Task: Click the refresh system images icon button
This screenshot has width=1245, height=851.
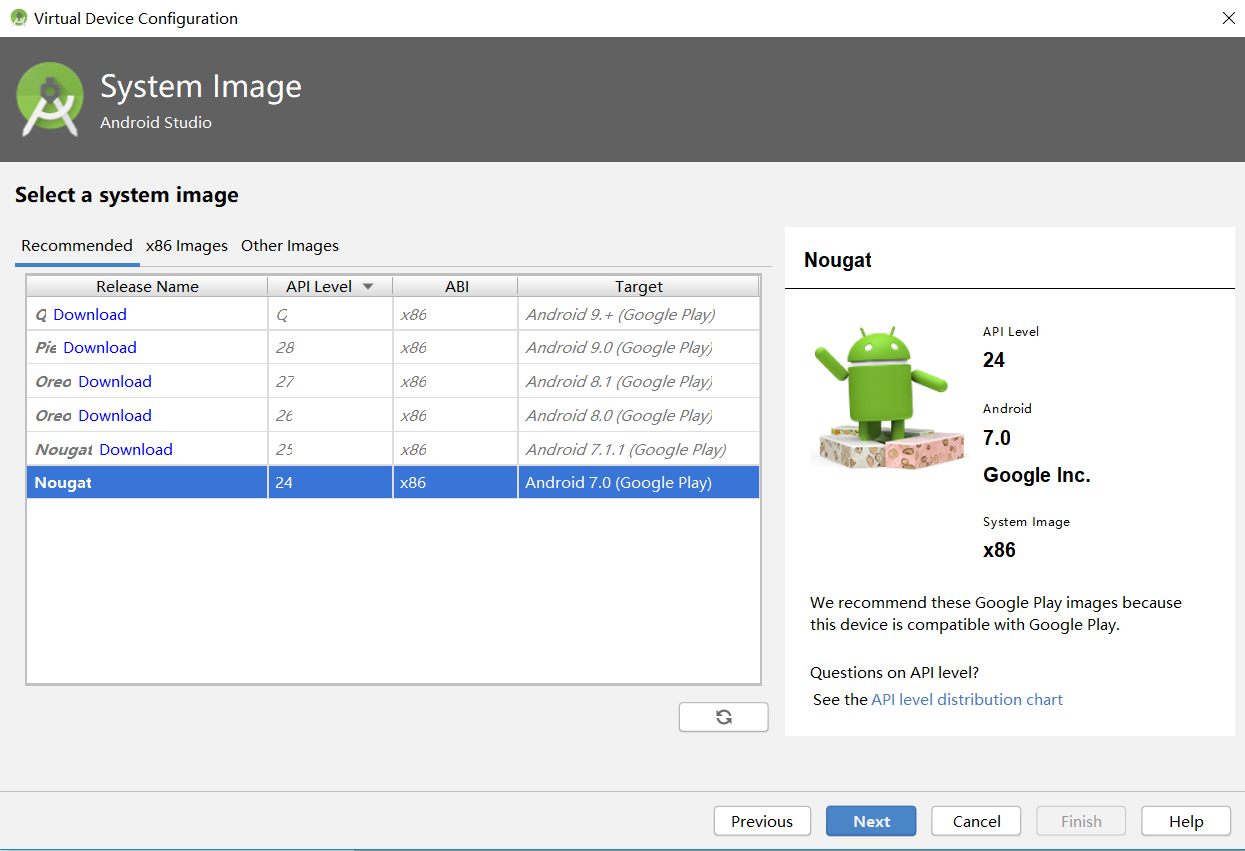Action: coord(723,717)
